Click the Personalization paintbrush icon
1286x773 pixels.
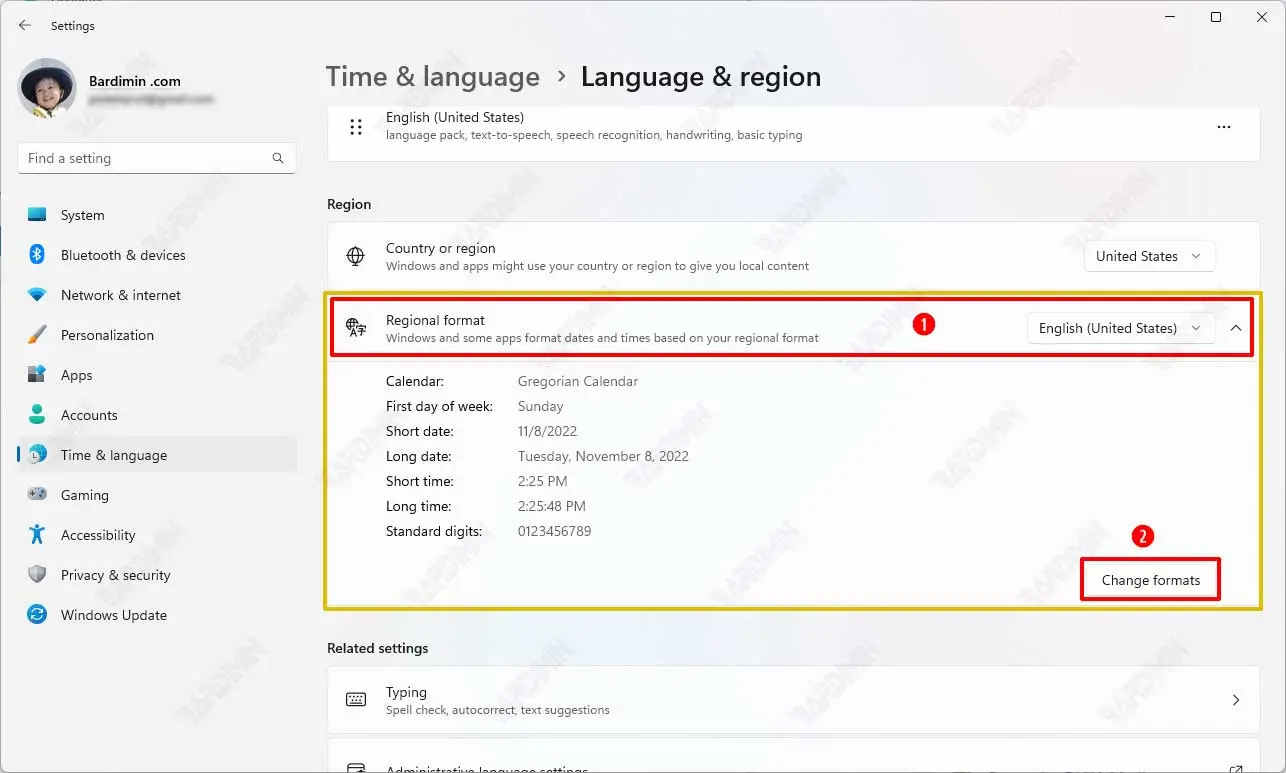pyautogui.click(x=37, y=335)
